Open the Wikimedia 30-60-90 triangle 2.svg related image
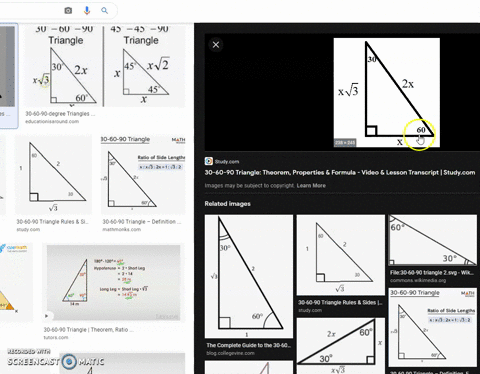The image size is (480, 374). point(432,240)
